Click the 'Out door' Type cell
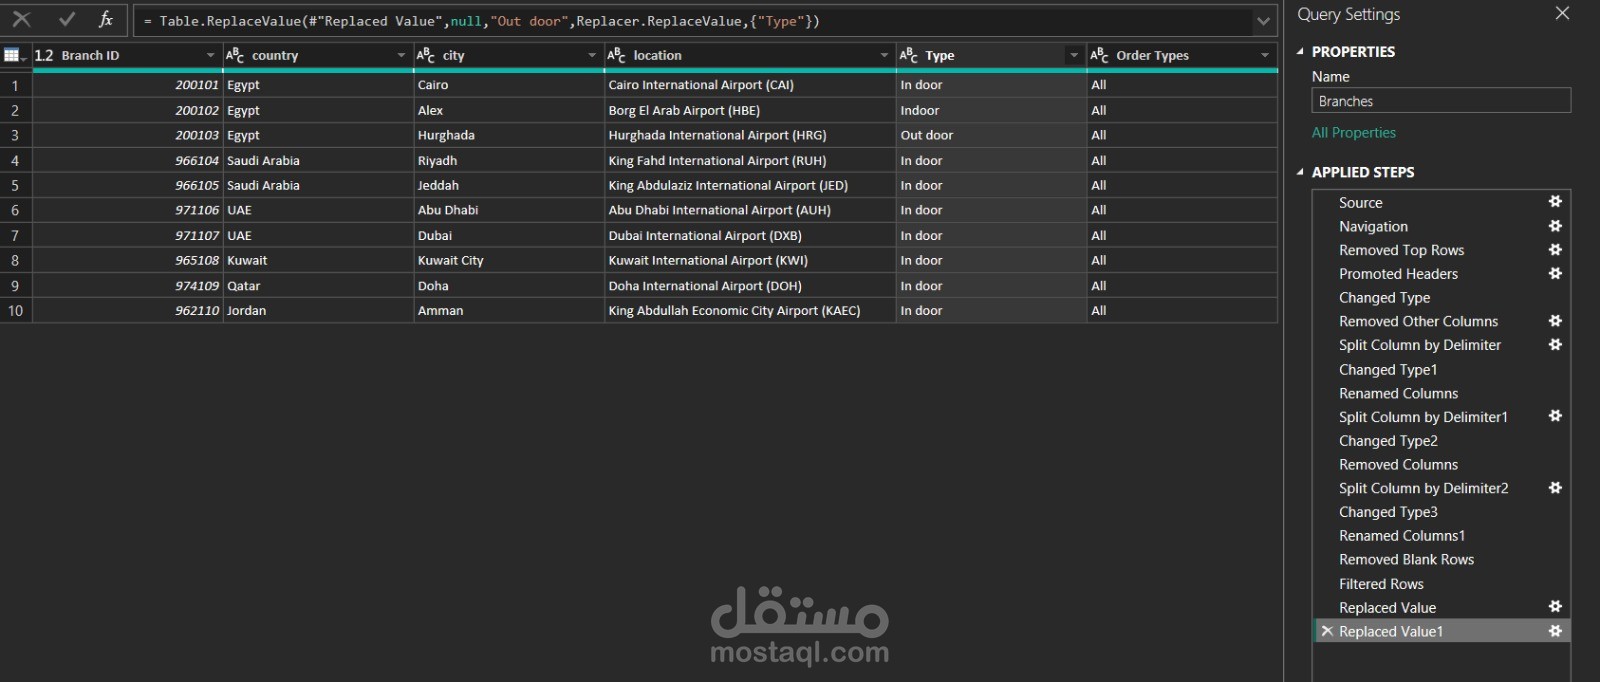1600x682 pixels. [x=991, y=135]
